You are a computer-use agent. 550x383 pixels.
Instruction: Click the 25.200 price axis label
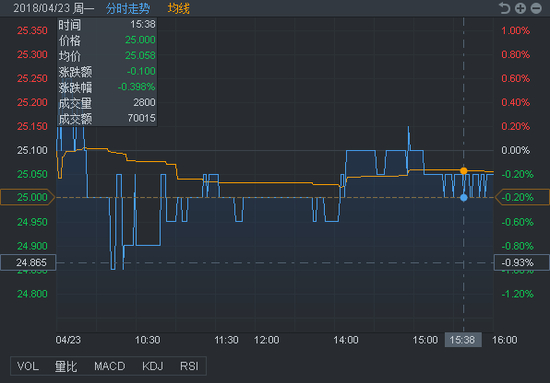[x=32, y=102]
